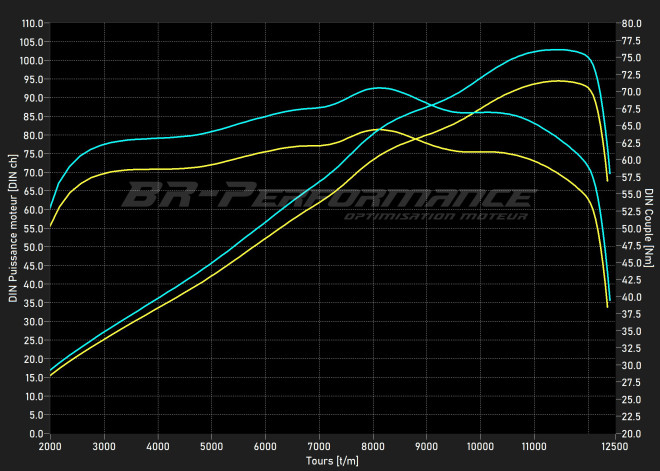The height and width of the screenshot is (471, 660).
Task: Click the yellow torque curve's peak near 8000 rpm
Action: click(374, 129)
